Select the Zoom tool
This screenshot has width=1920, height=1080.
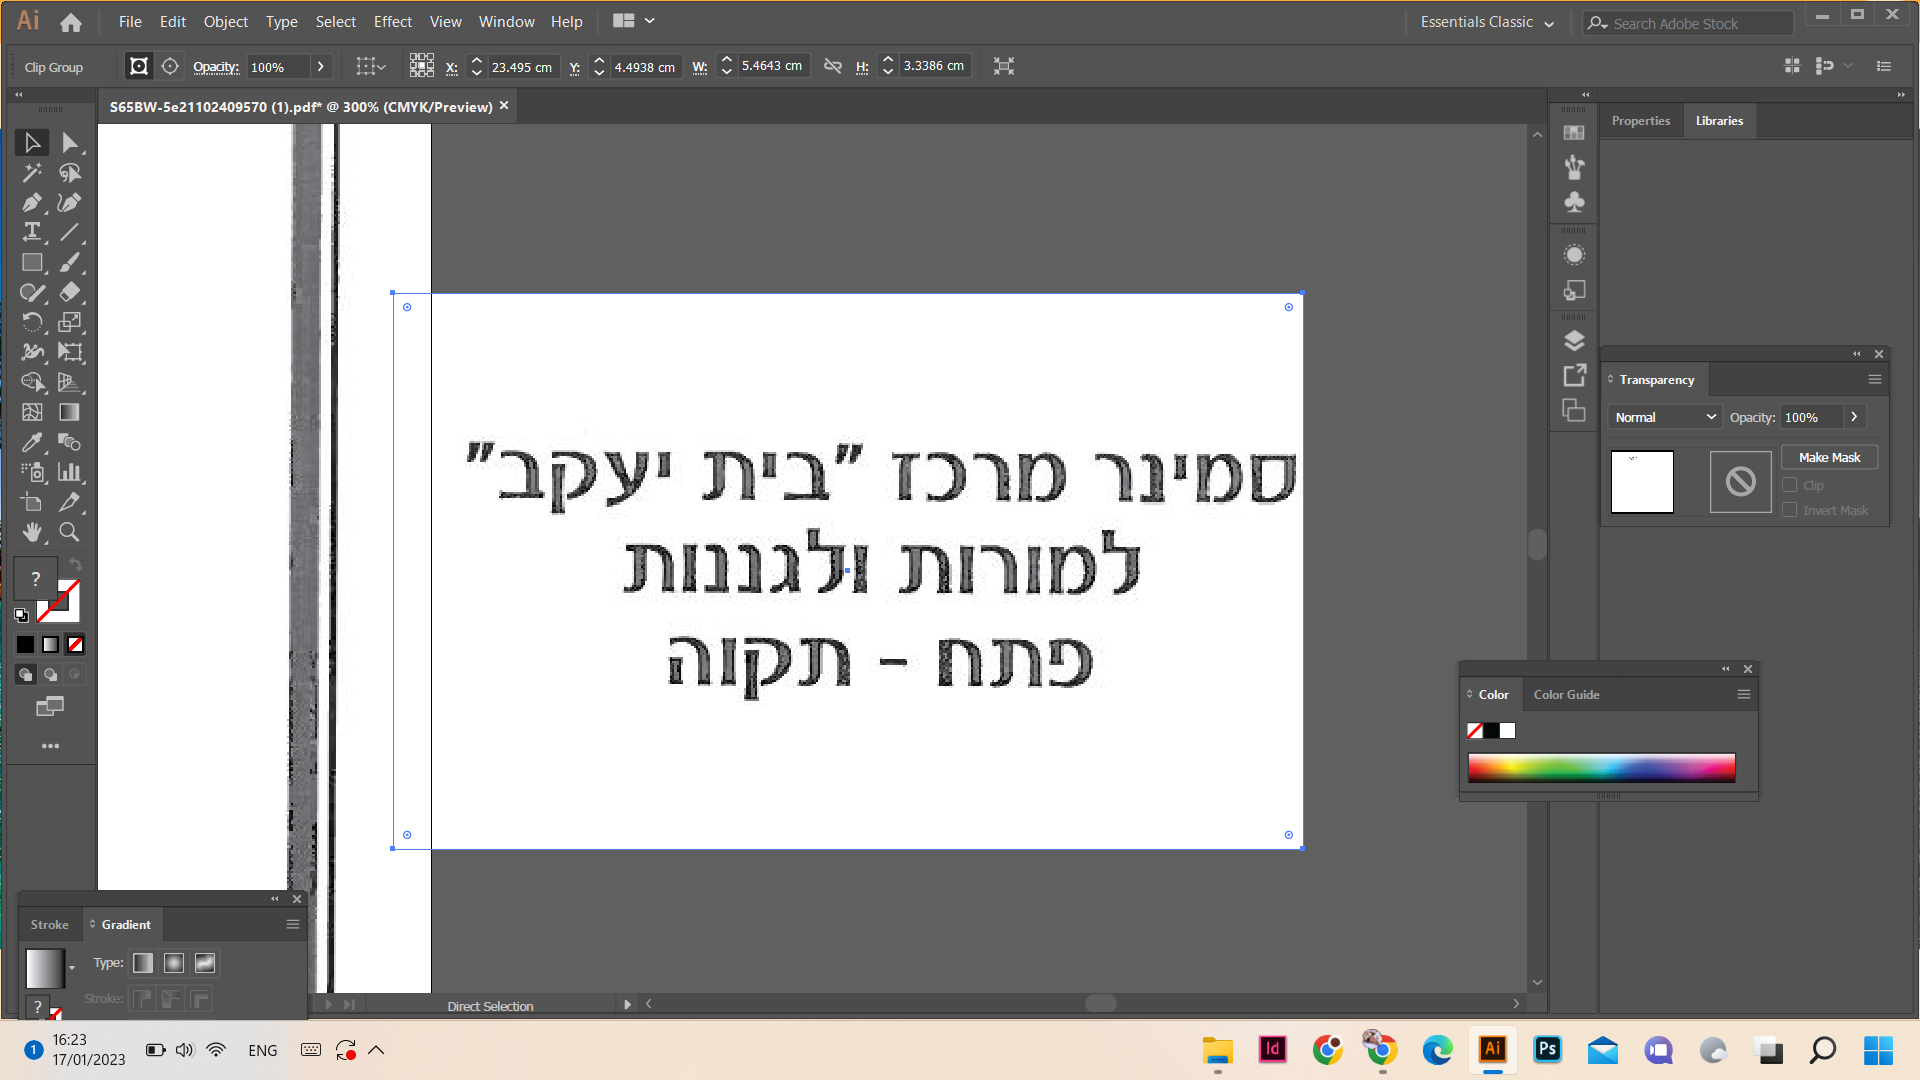click(69, 532)
